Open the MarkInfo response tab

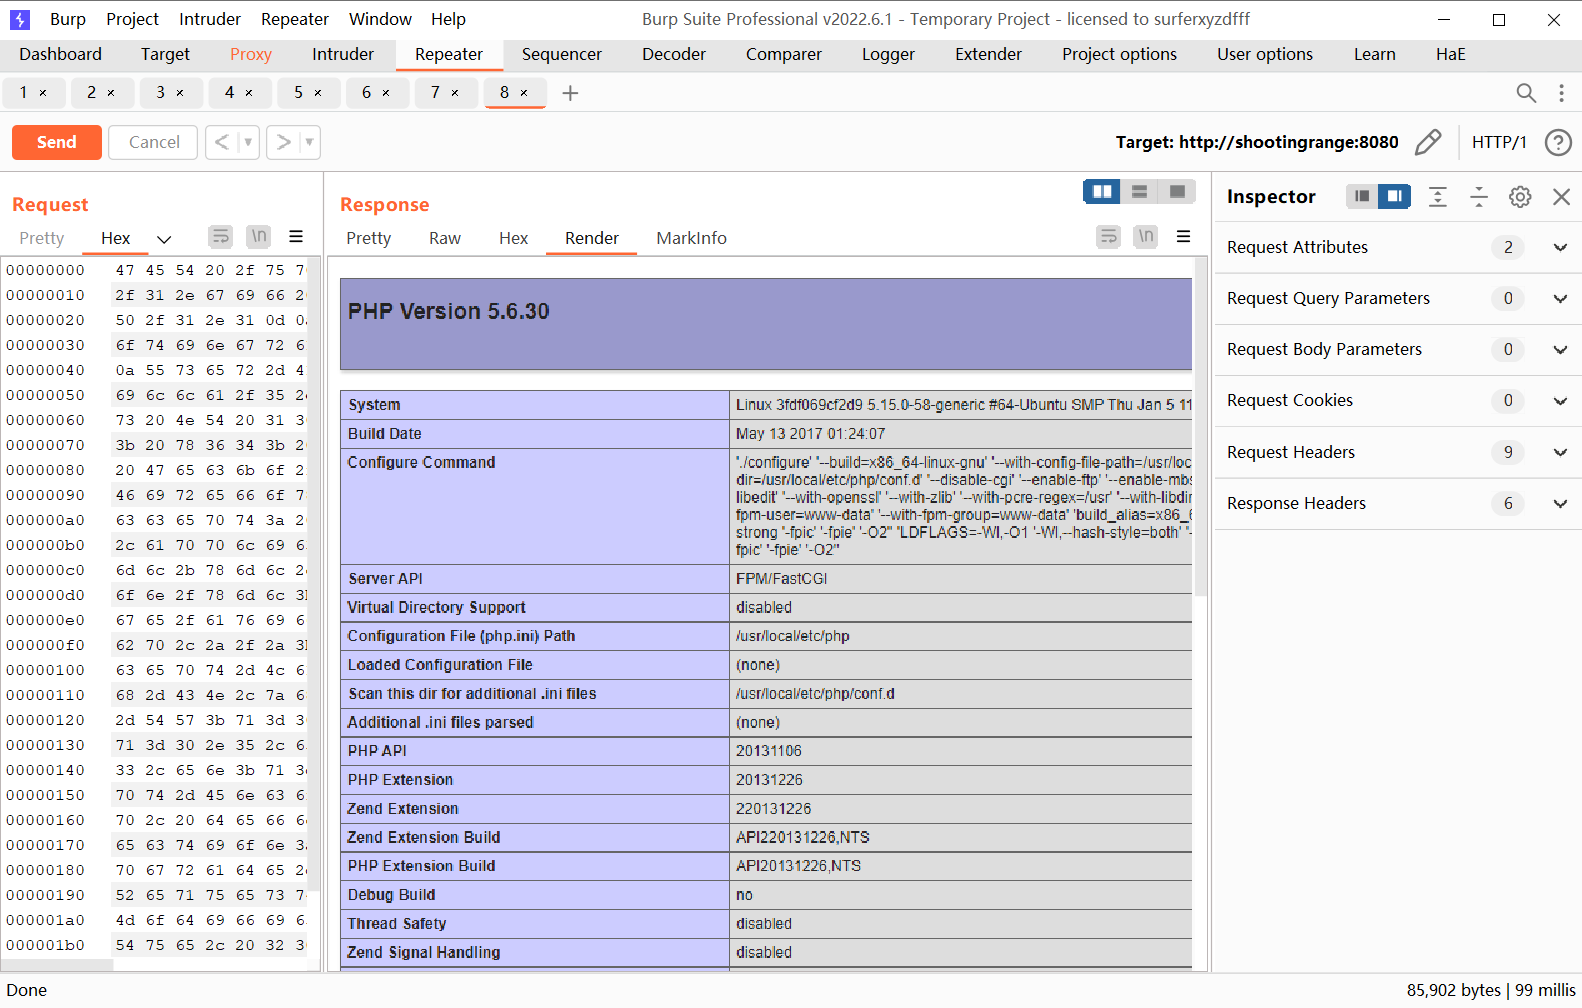click(691, 238)
